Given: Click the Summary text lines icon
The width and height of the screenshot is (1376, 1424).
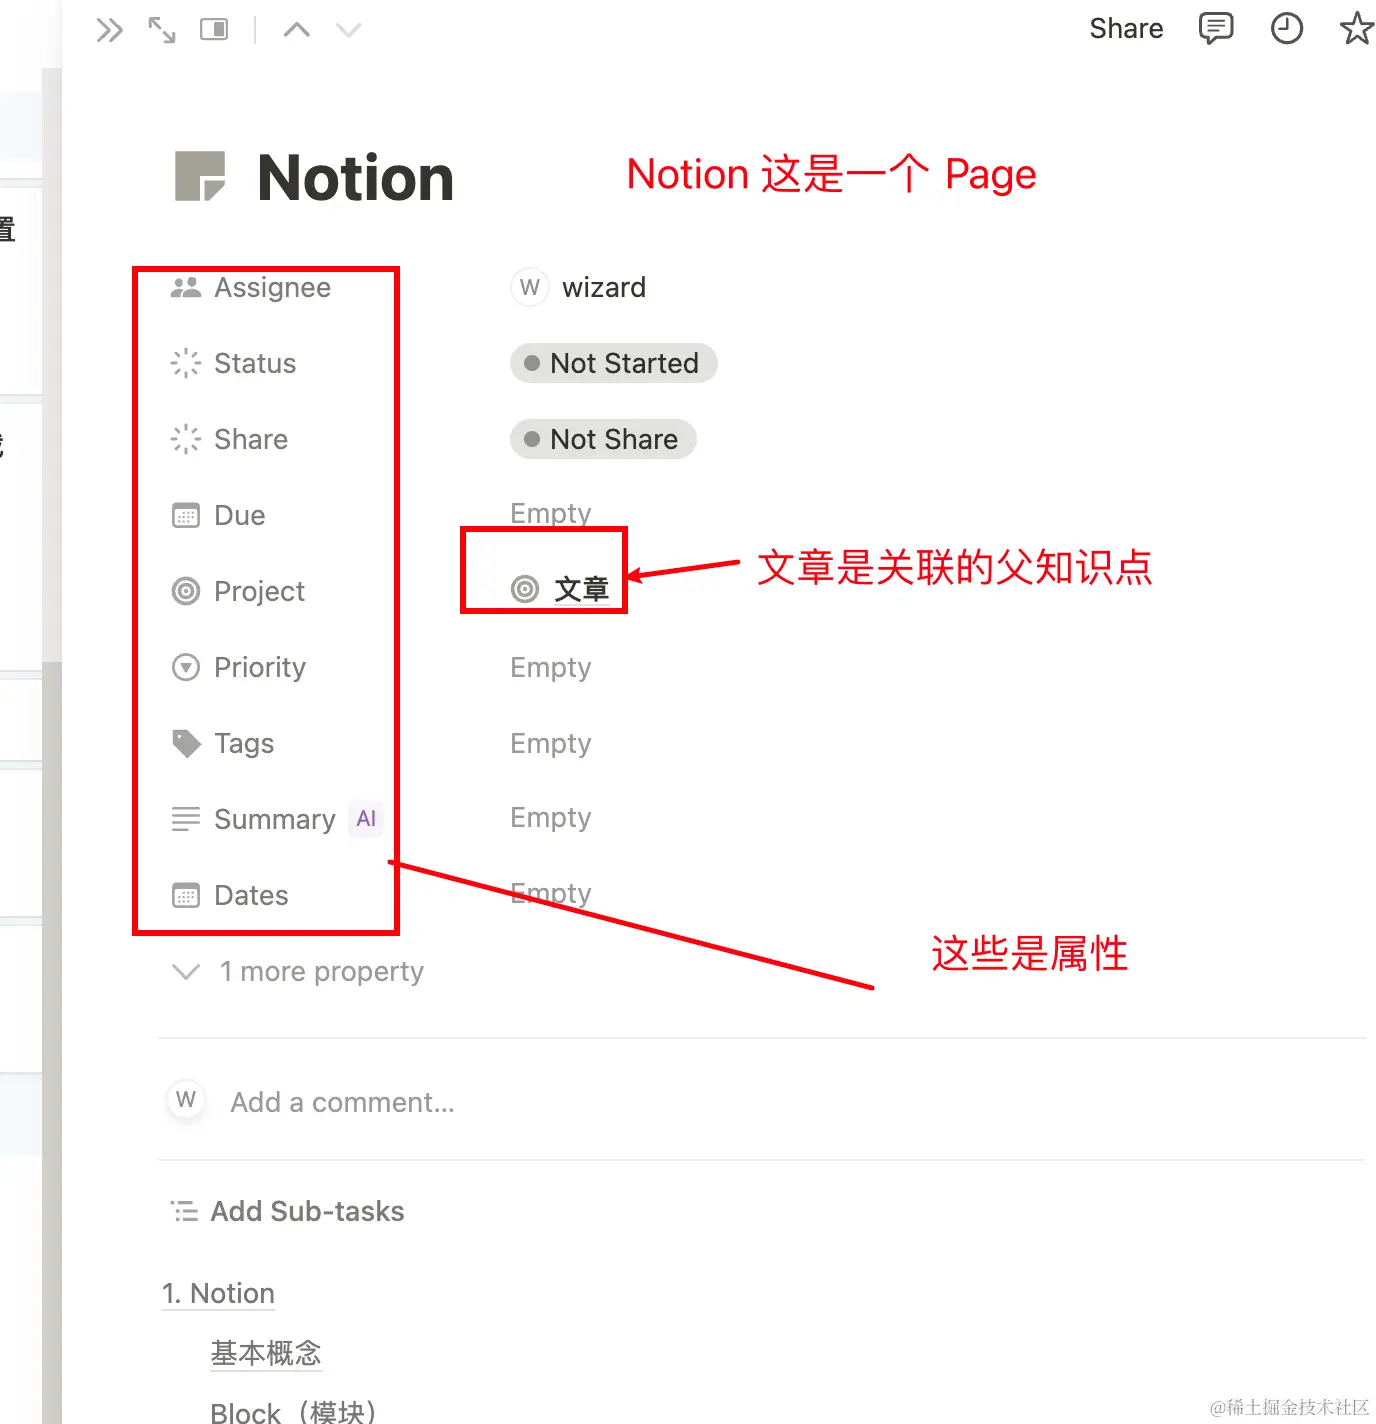Looking at the screenshot, I should pos(186,819).
